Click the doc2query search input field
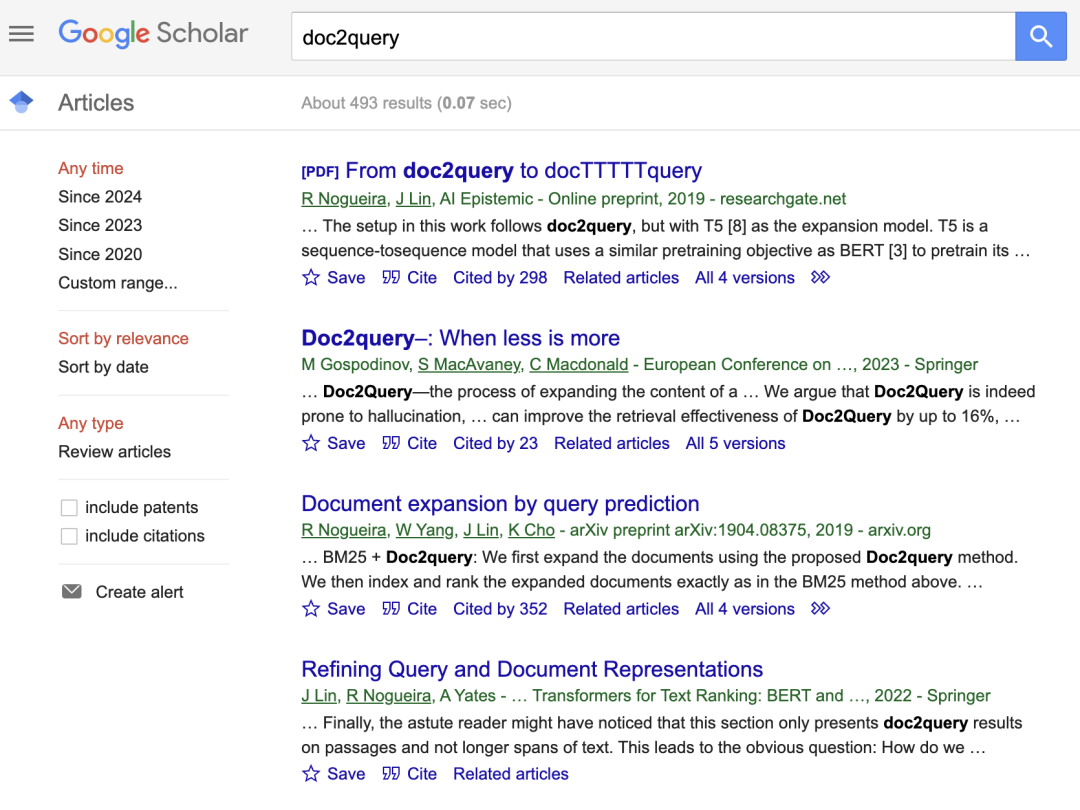This screenshot has width=1080, height=810. coord(652,37)
